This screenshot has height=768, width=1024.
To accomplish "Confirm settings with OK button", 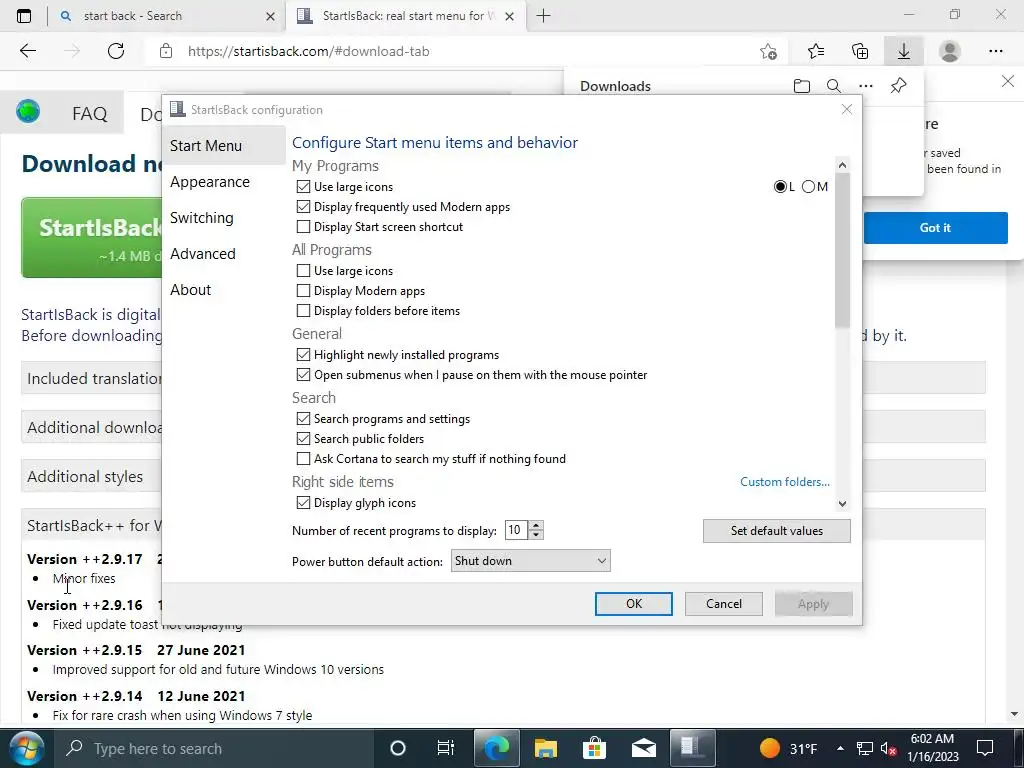I will (633, 603).
